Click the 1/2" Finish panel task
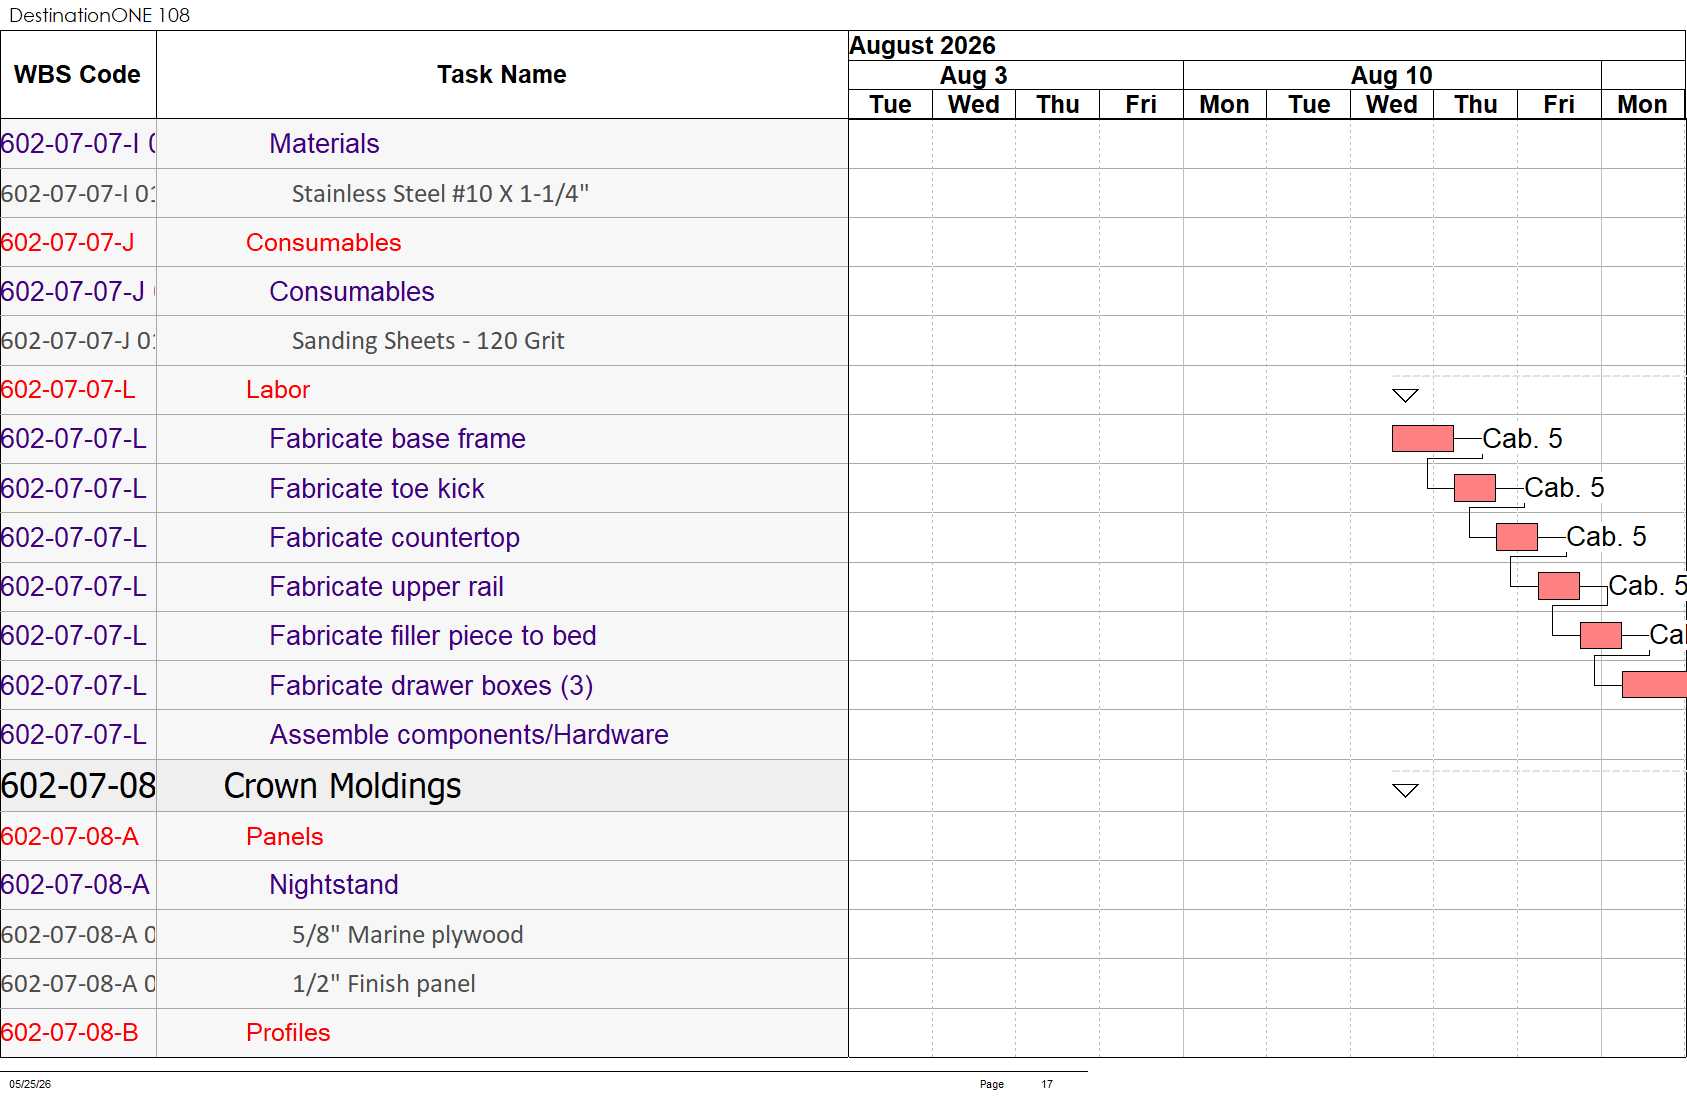This screenshot has width=1687, height=1097. (x=383, y=983)
